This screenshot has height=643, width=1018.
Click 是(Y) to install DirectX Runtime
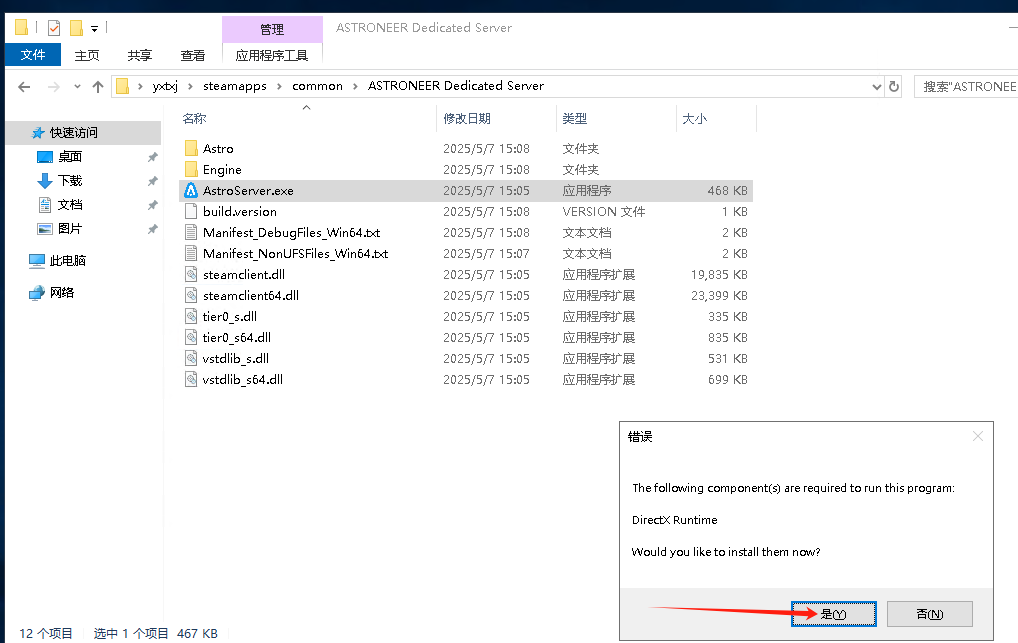(834, 614)
